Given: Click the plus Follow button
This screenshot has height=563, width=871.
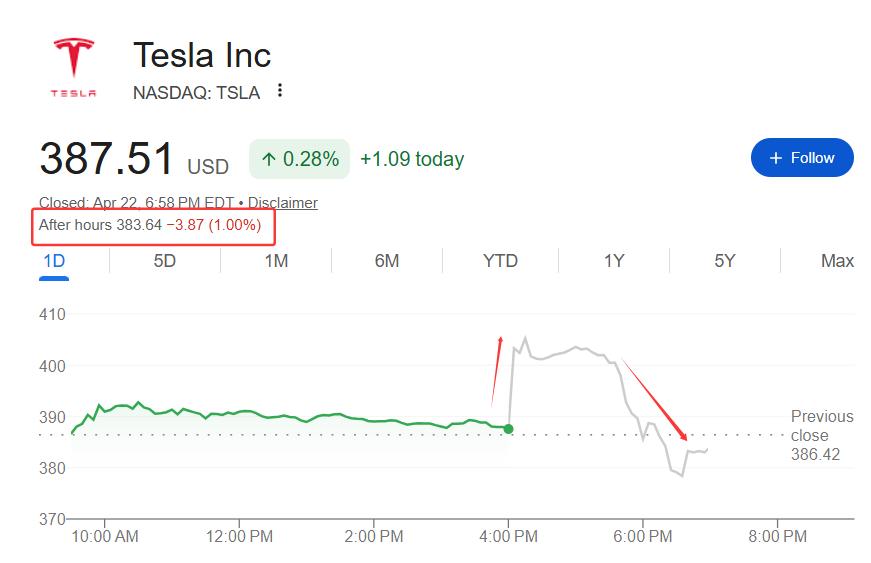Looking at the screenshot, I should tap(801, 158).
